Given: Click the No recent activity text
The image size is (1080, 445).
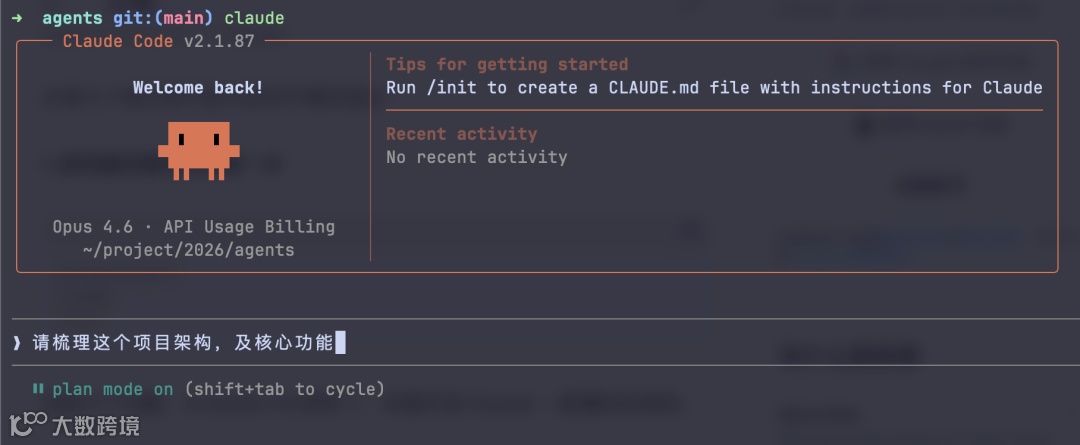Looking at the screenshot, I should tap(477, 157).
